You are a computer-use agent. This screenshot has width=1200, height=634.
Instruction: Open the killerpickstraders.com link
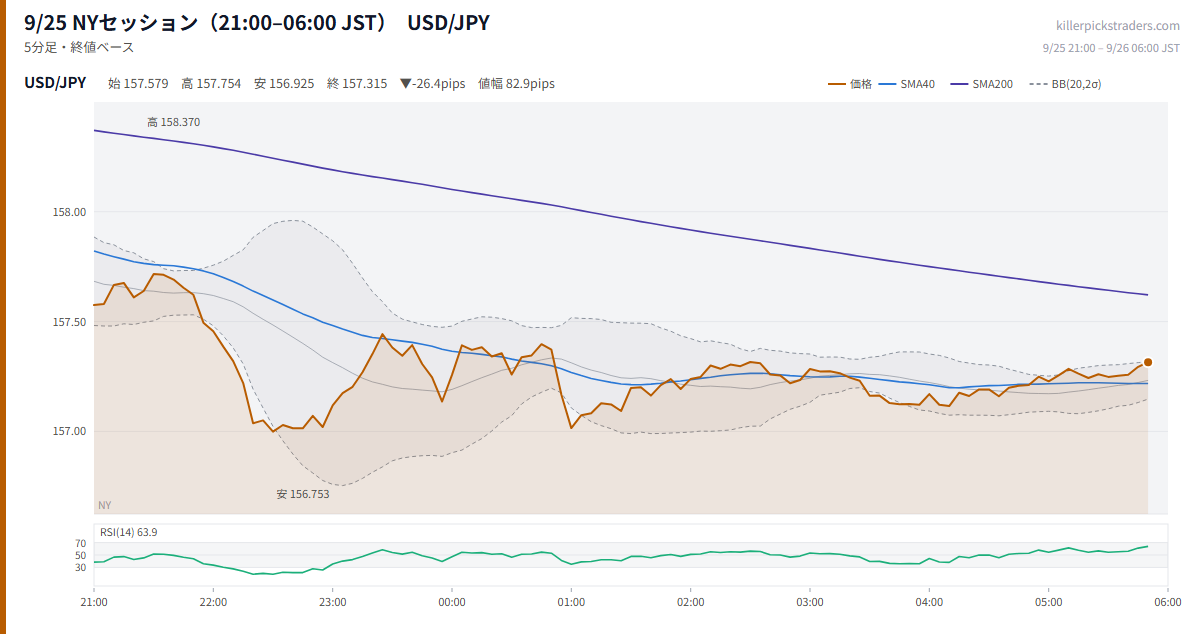(1118, 26)
